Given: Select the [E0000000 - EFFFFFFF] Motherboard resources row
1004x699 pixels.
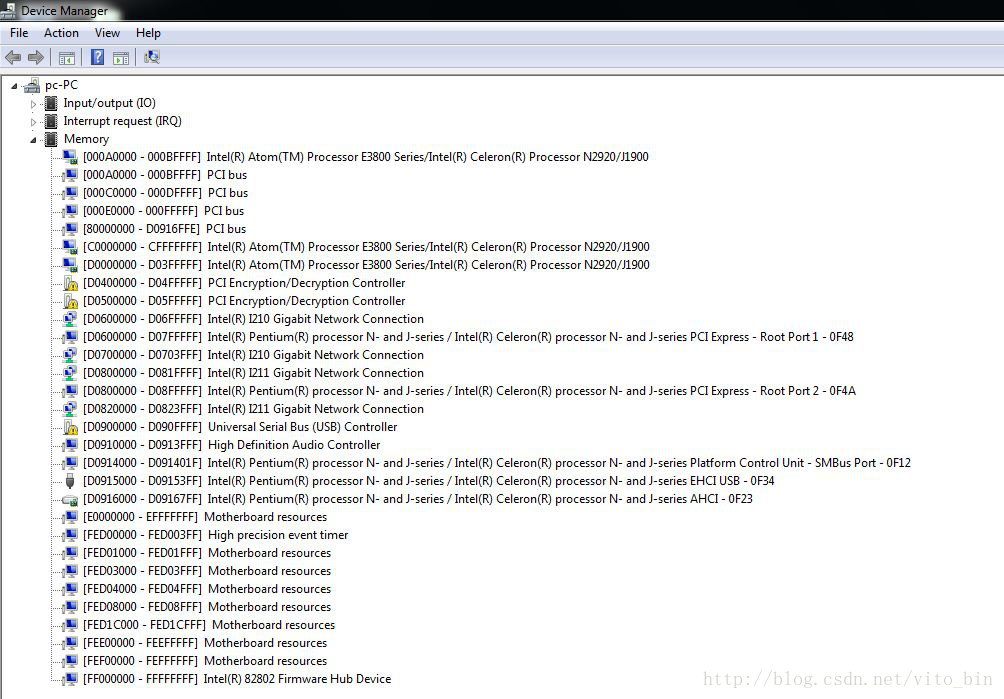Looking at the screenshot, I should (205, 517).
